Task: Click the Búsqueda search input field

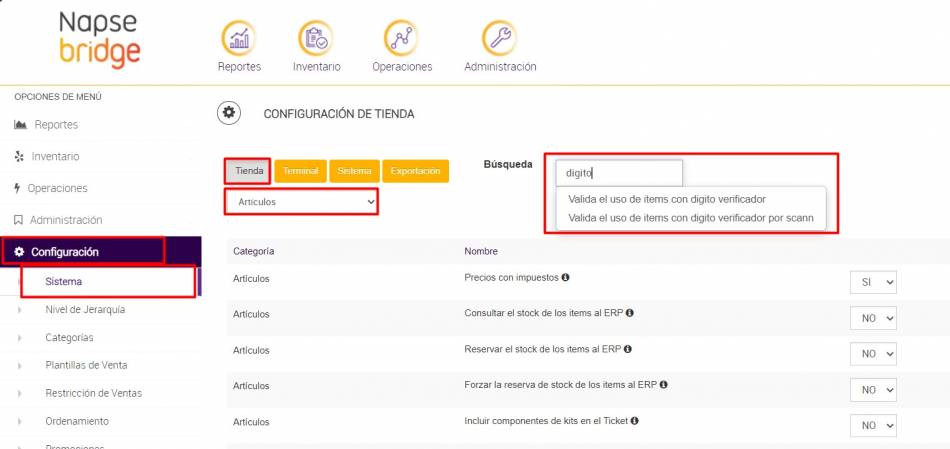Action: 619,173
